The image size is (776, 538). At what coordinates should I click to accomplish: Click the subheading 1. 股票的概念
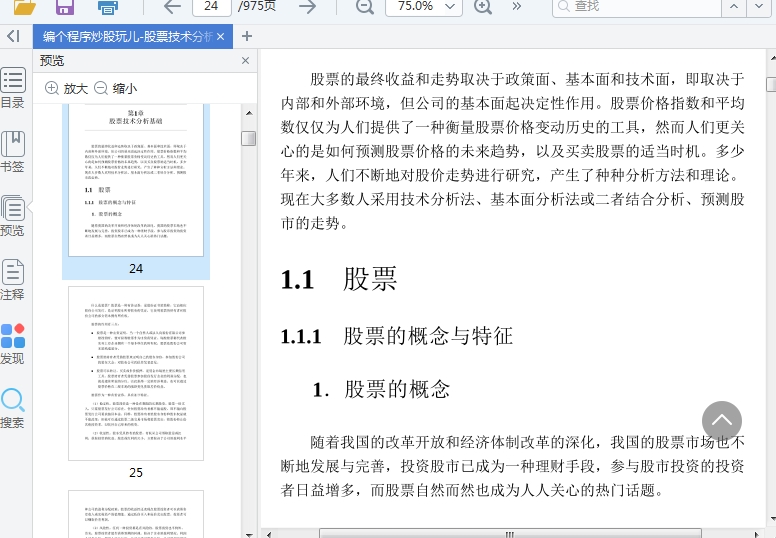coord(382,390)
